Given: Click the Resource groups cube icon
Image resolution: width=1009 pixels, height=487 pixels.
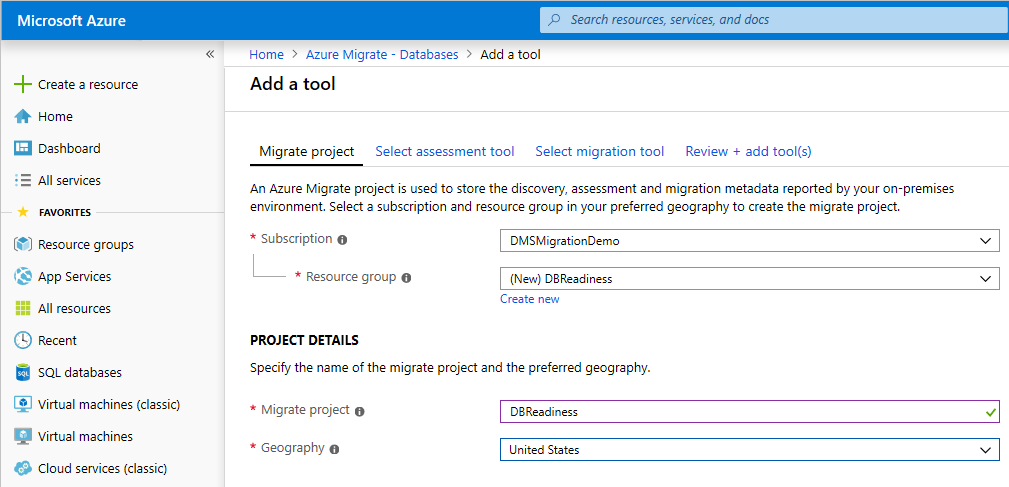Looking at the screenshot, I should coord(23,245).
